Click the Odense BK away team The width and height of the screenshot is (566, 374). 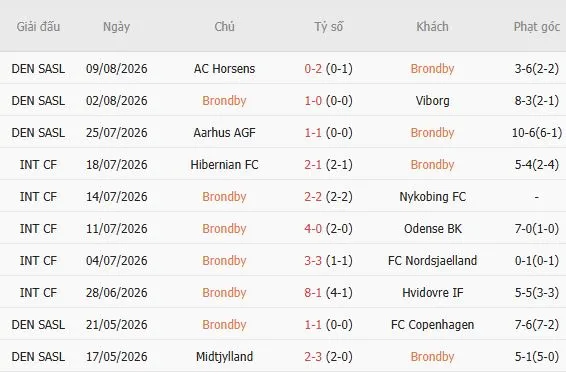tap(432, 229)
